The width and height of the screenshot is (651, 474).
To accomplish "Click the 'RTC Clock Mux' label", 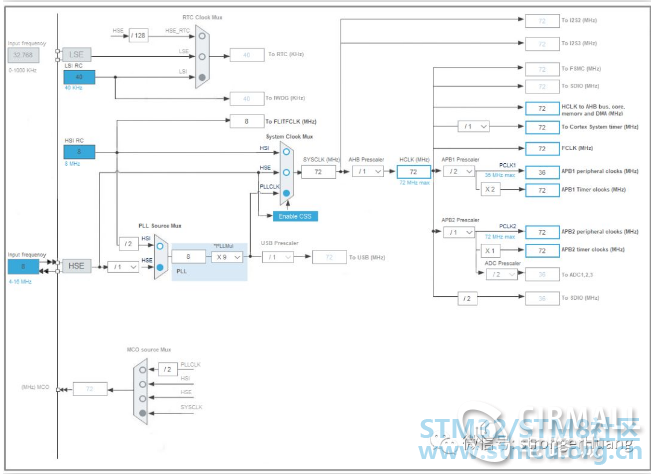I will [x=202, y=17].
